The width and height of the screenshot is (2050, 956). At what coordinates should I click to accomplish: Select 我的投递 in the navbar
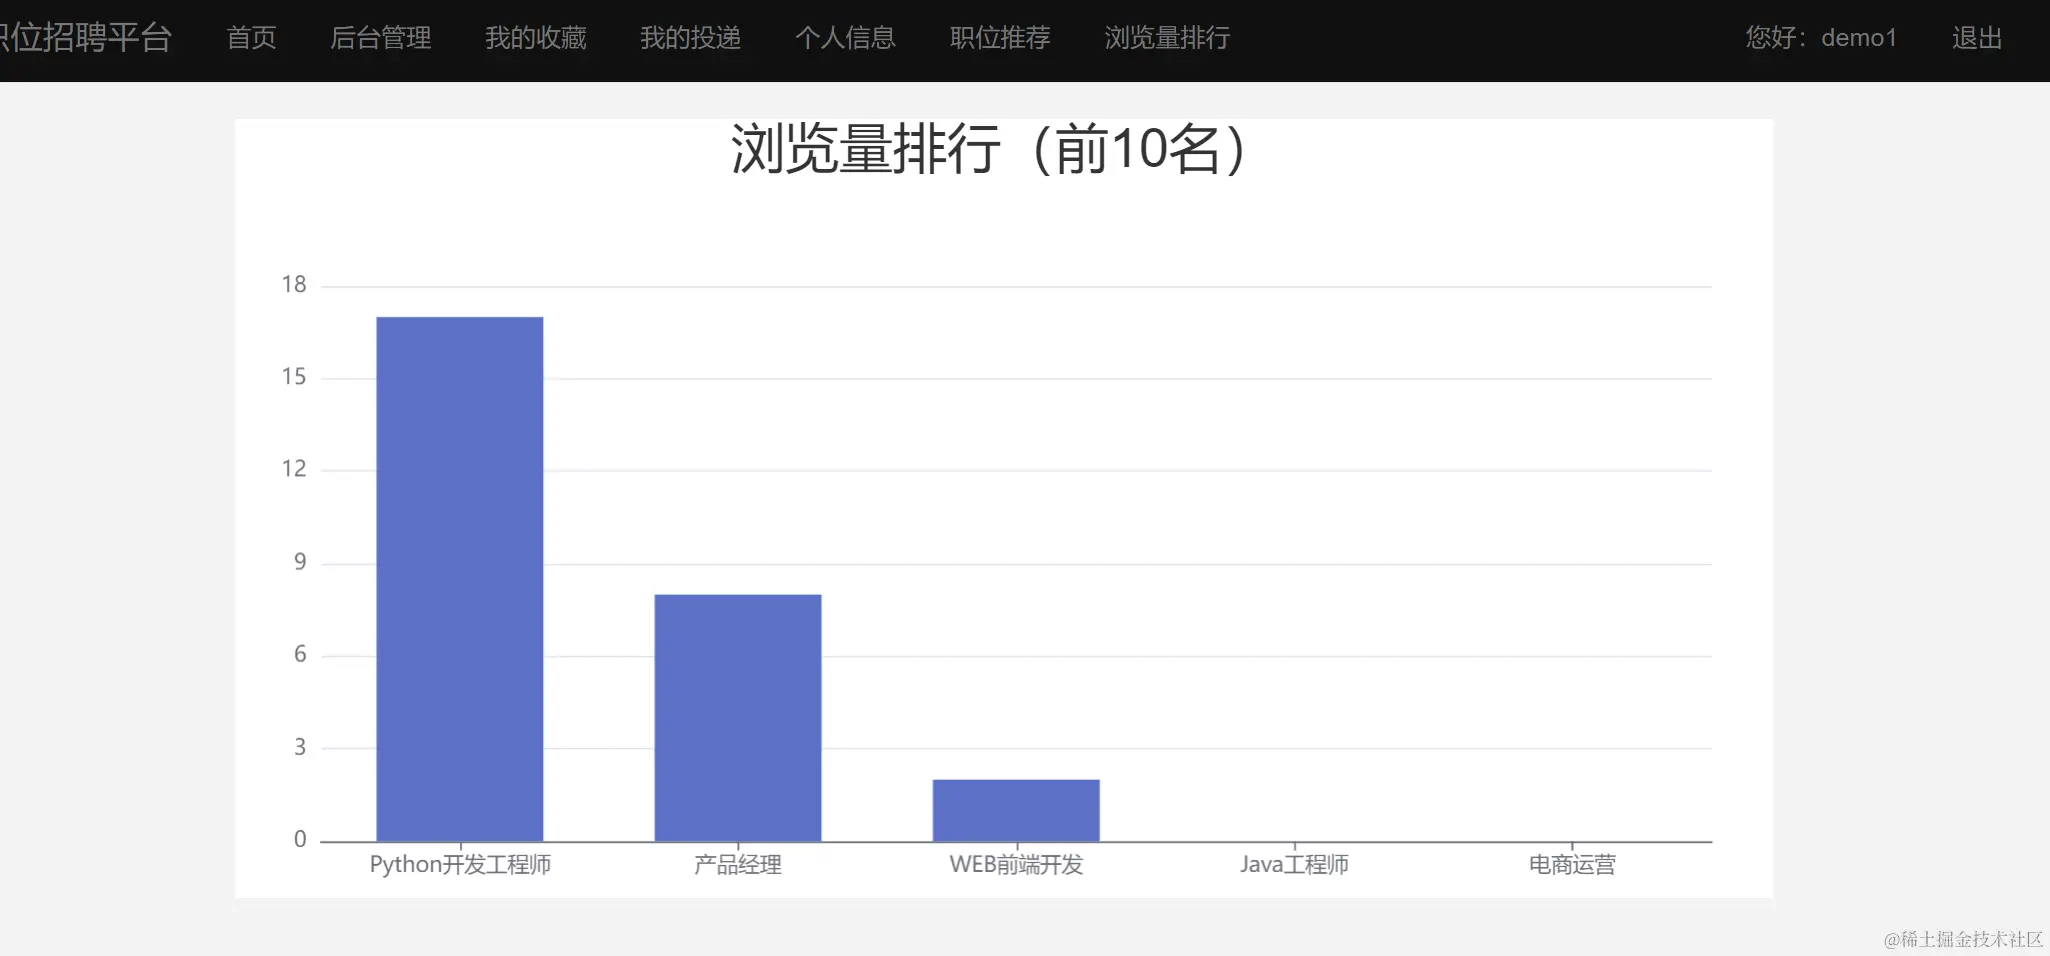(691, 38)
